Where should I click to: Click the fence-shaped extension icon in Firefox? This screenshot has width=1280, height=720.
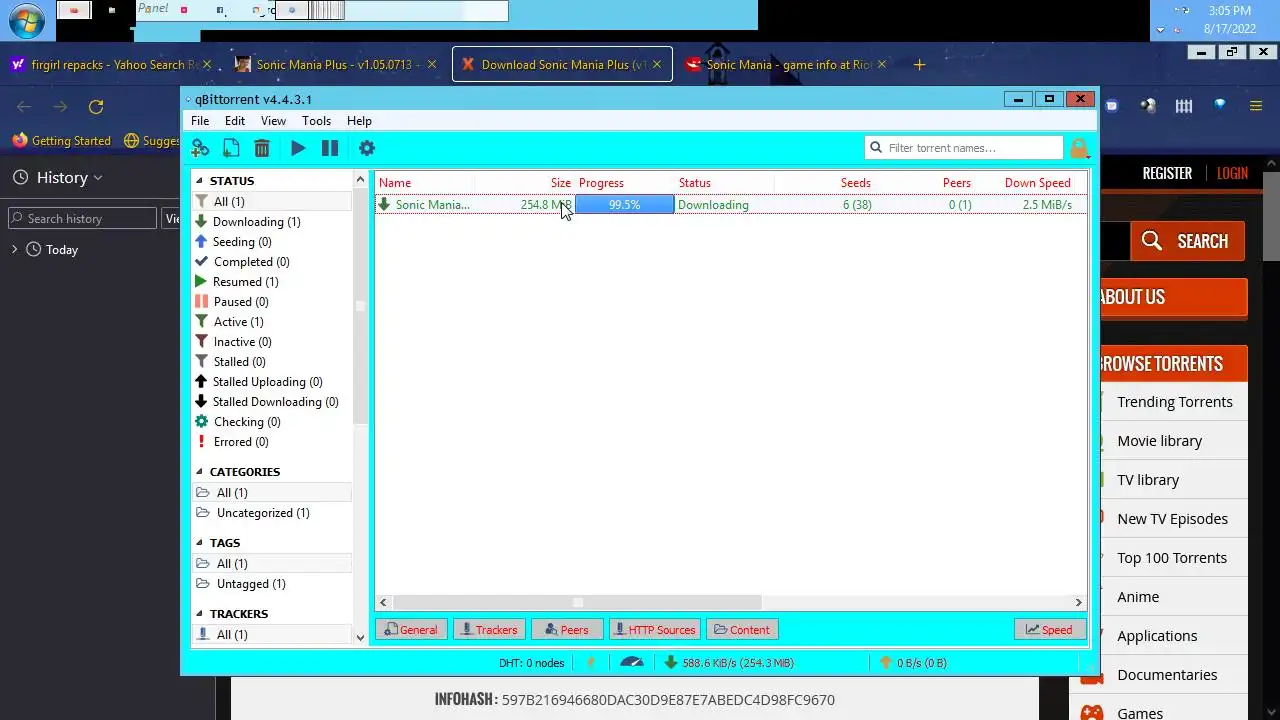[x=1184, y=106]
